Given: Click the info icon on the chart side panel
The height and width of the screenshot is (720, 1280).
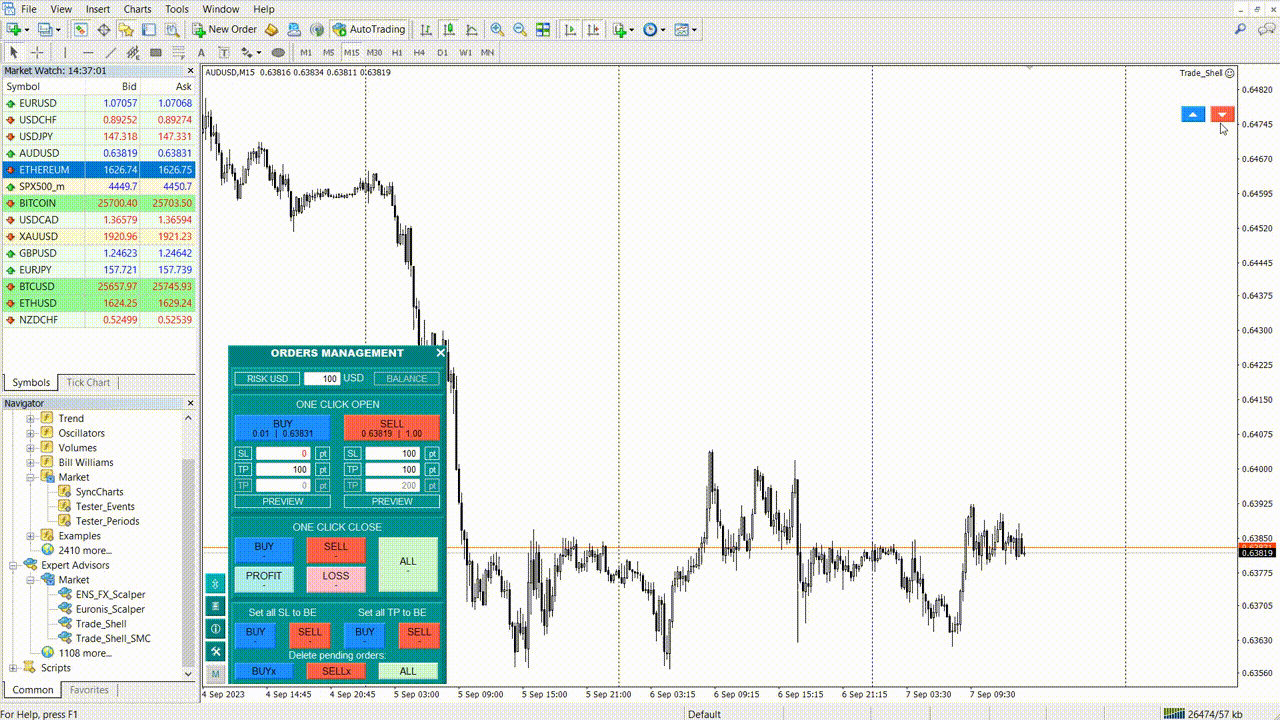Looking at the screenshot, I should click(x=214, y=628).
